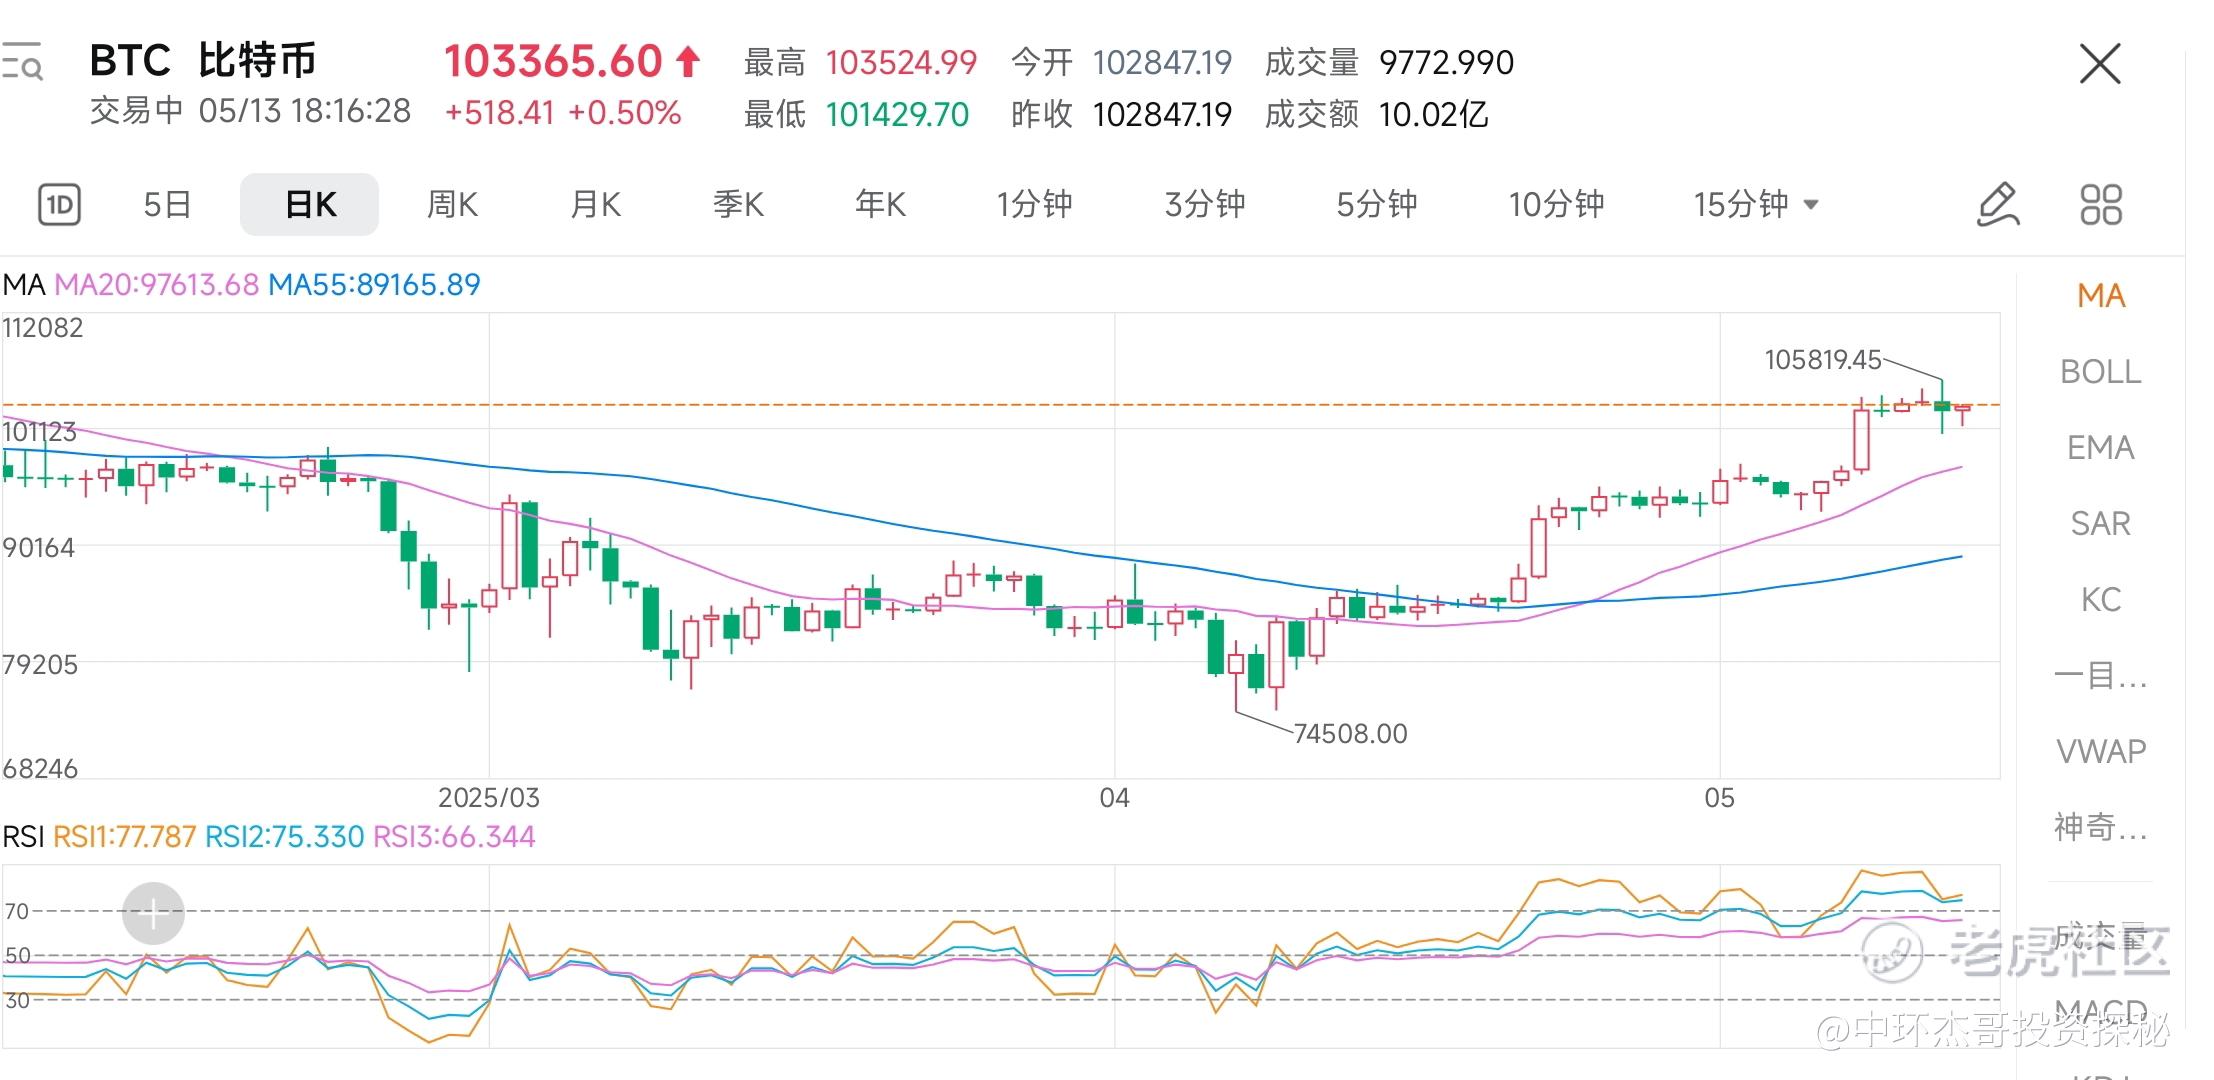The width and height of the screenshot is (2214, 1080).
Task: Select the VWAP indicator
Action: 2100,751
